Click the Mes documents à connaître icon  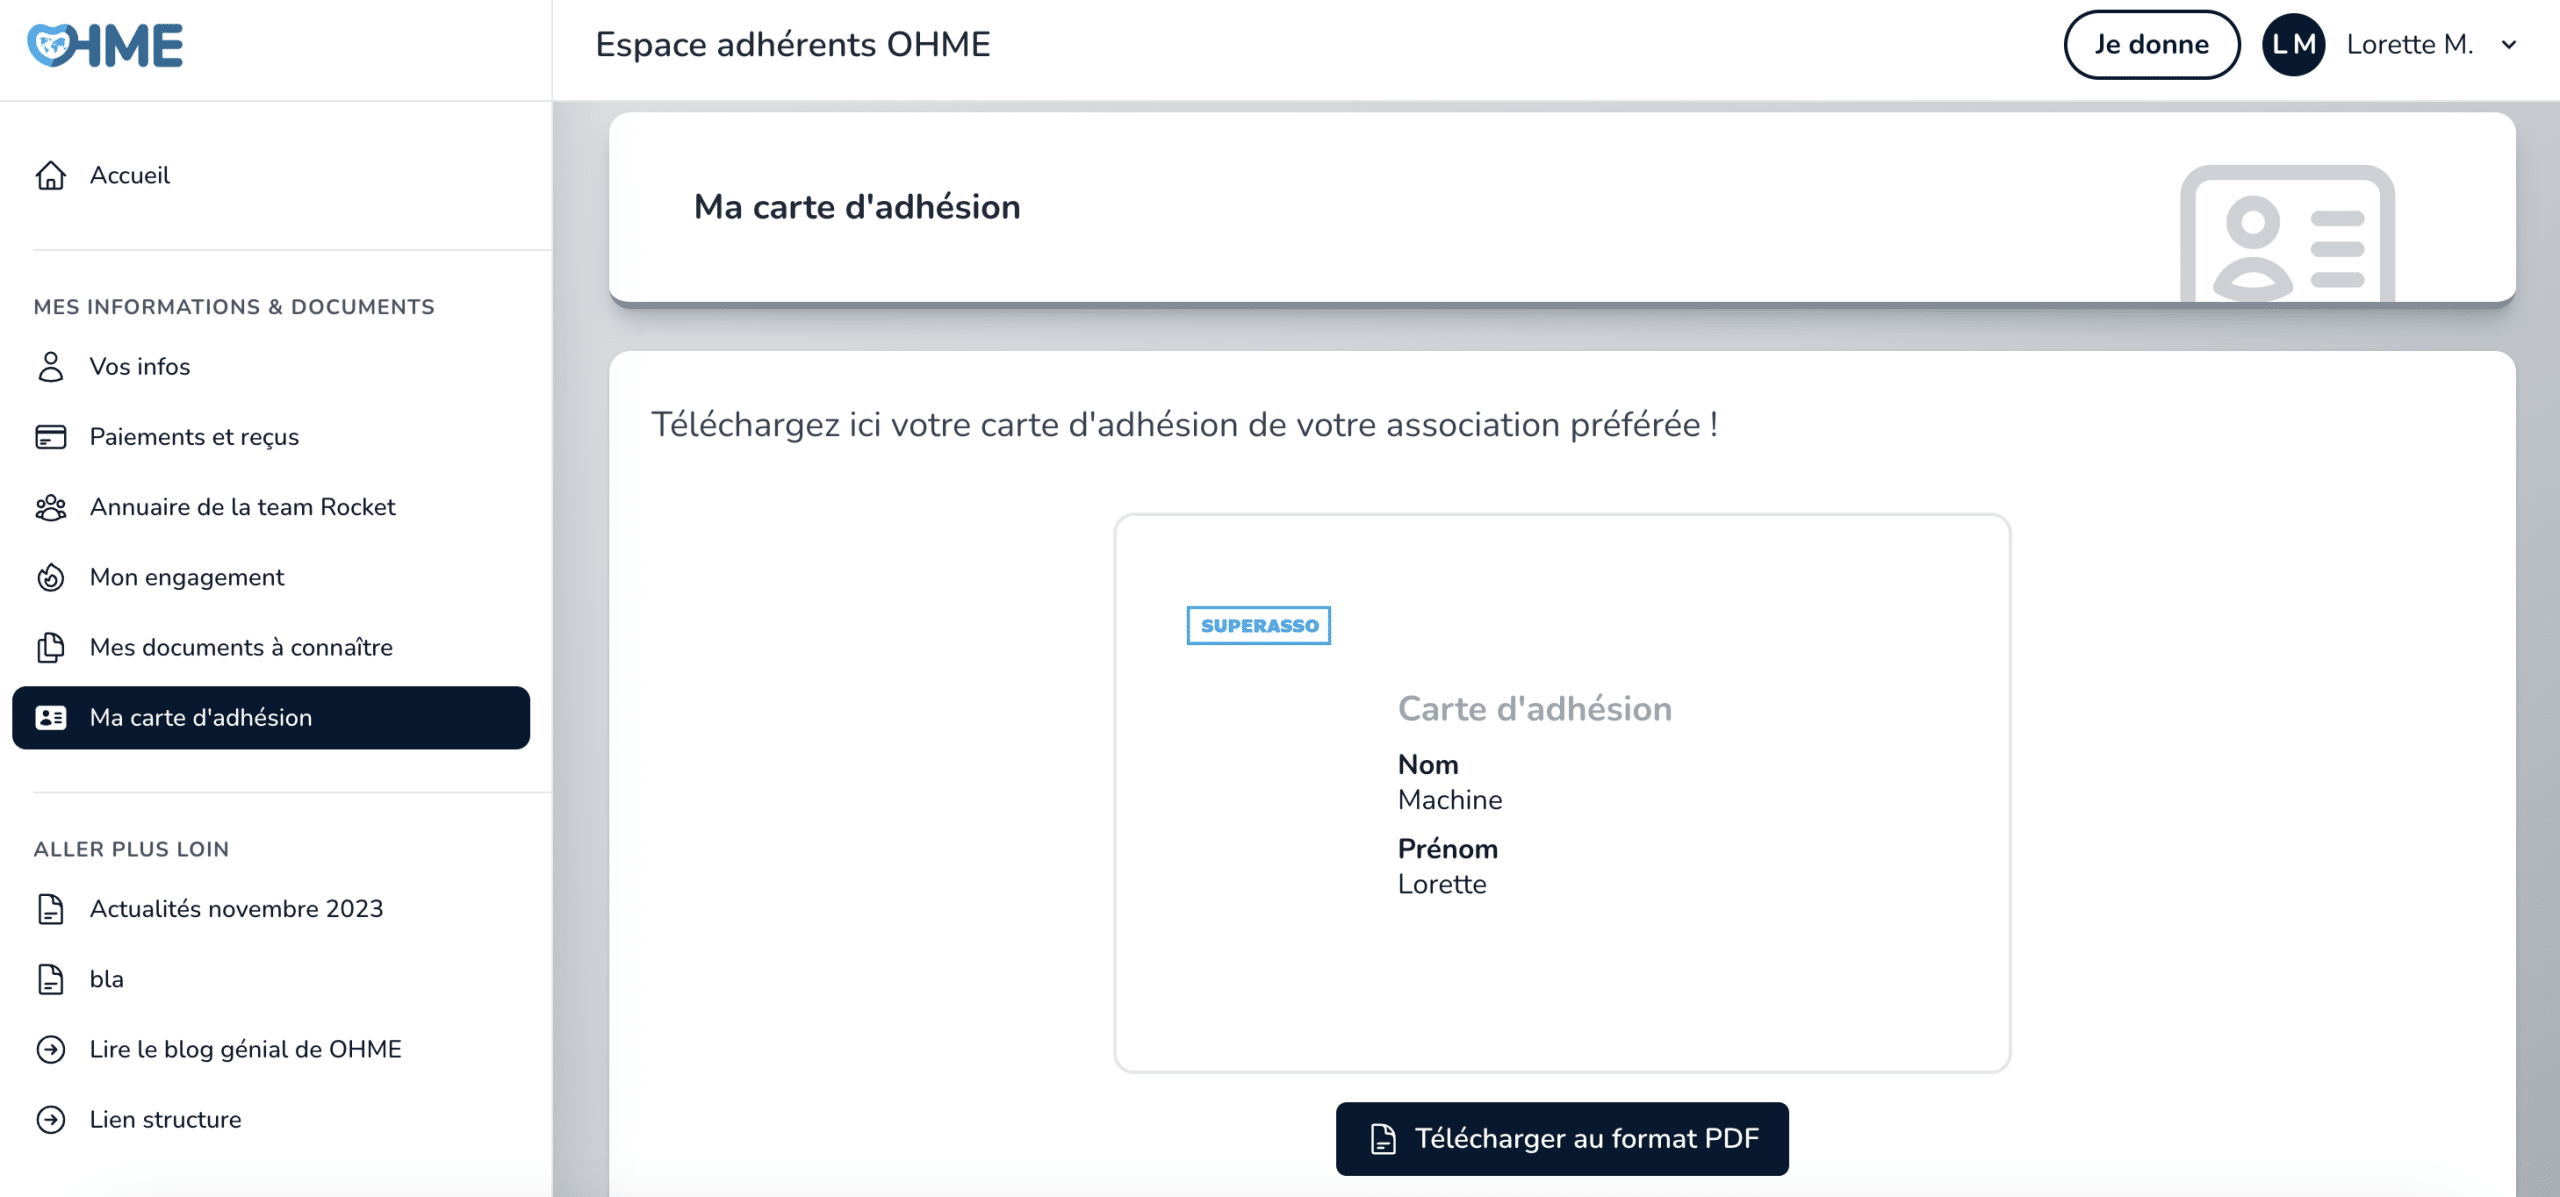51,648
